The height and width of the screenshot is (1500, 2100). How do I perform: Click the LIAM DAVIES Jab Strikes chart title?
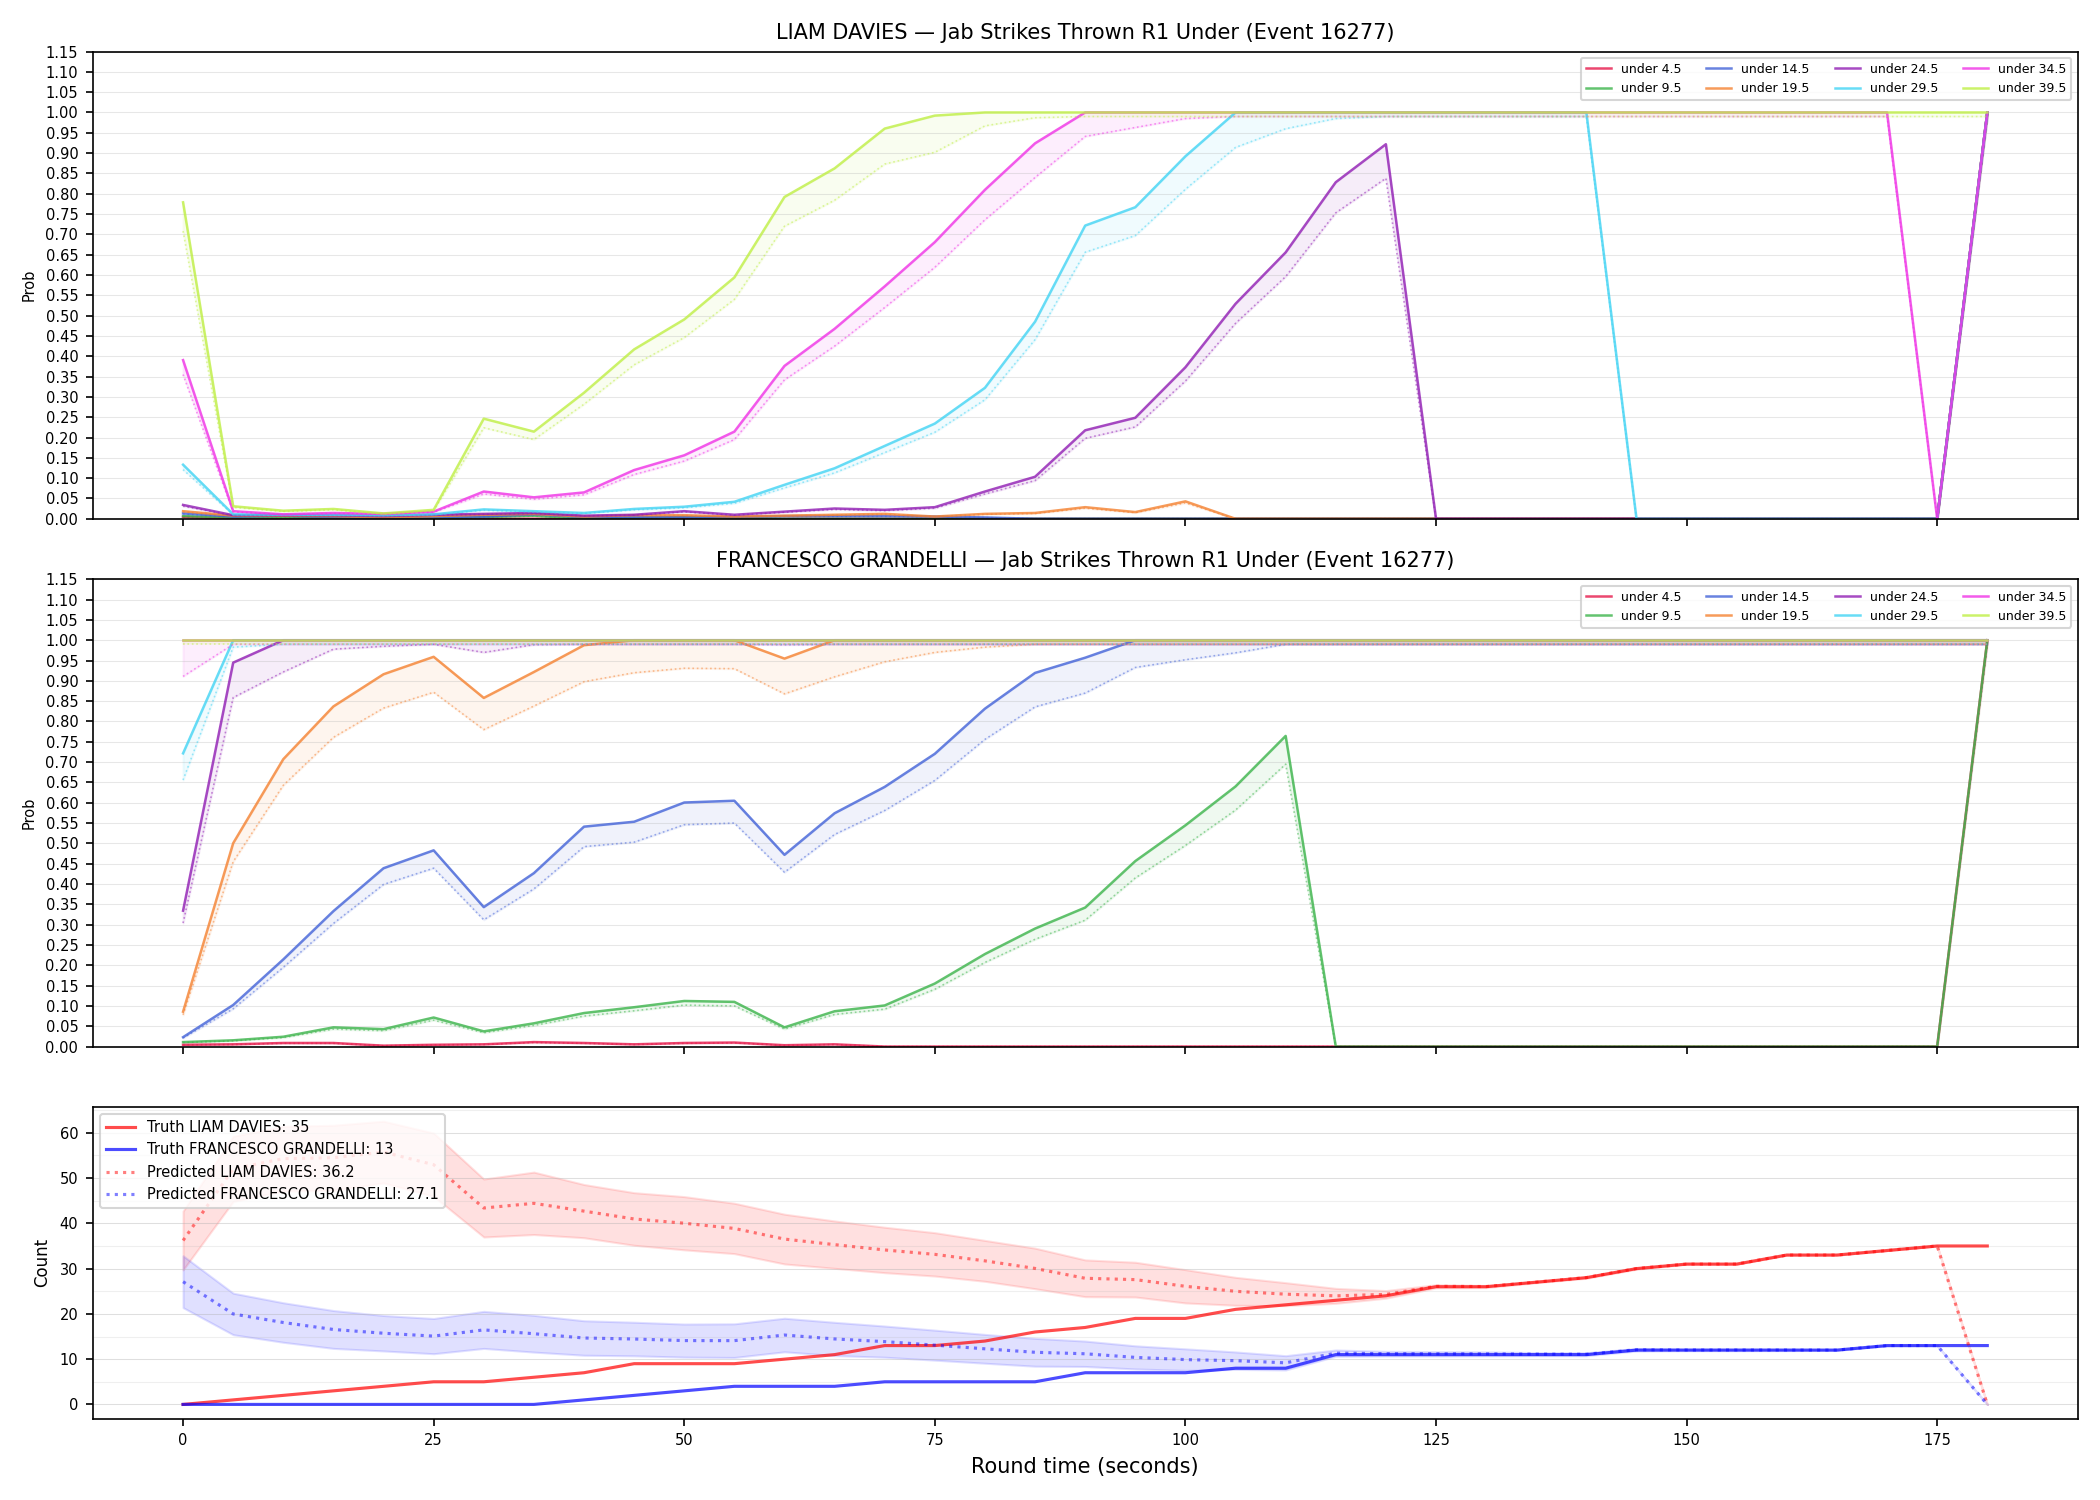[x=1085, y=32]
